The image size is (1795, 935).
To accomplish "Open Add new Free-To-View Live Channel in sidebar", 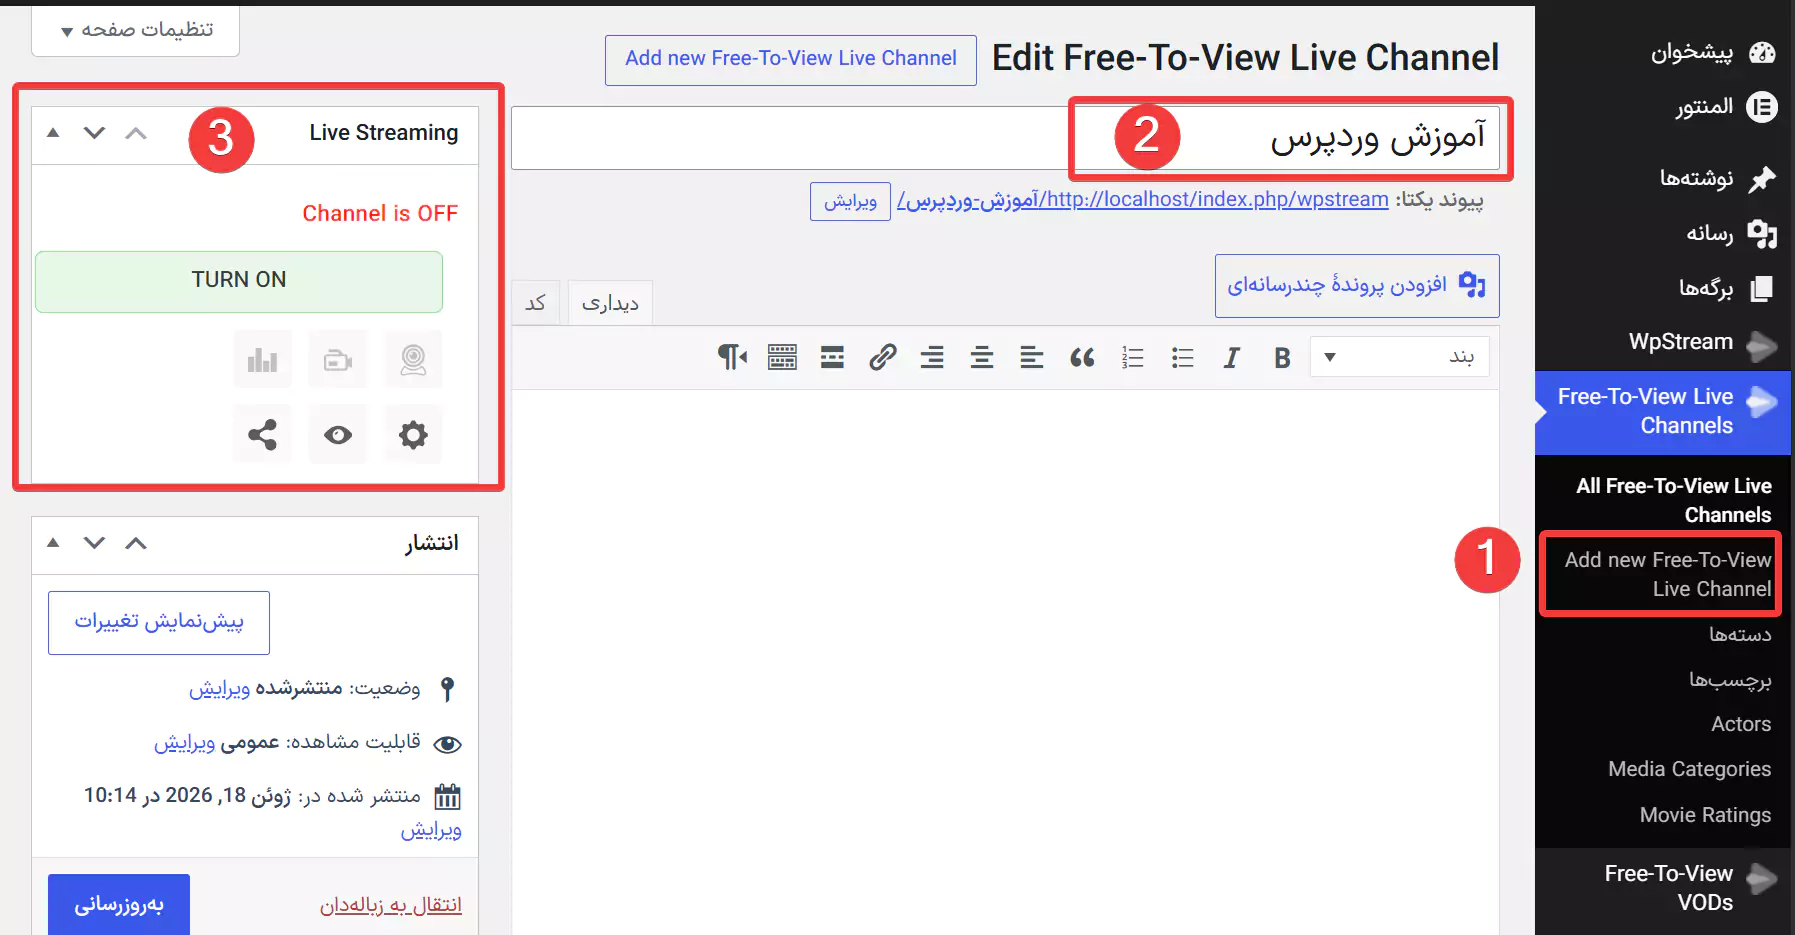I will 1666,574.
